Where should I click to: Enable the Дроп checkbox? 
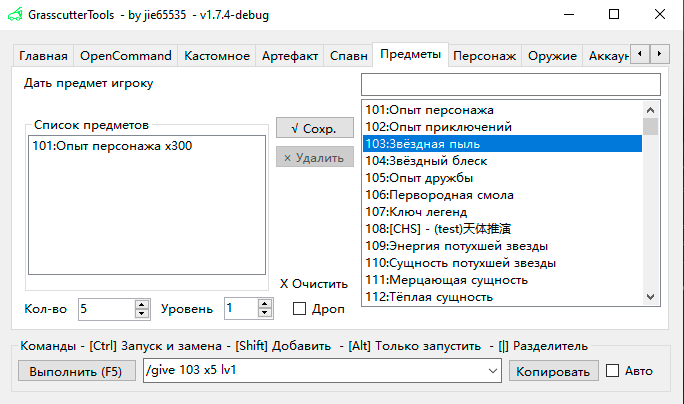click(300, 309)
